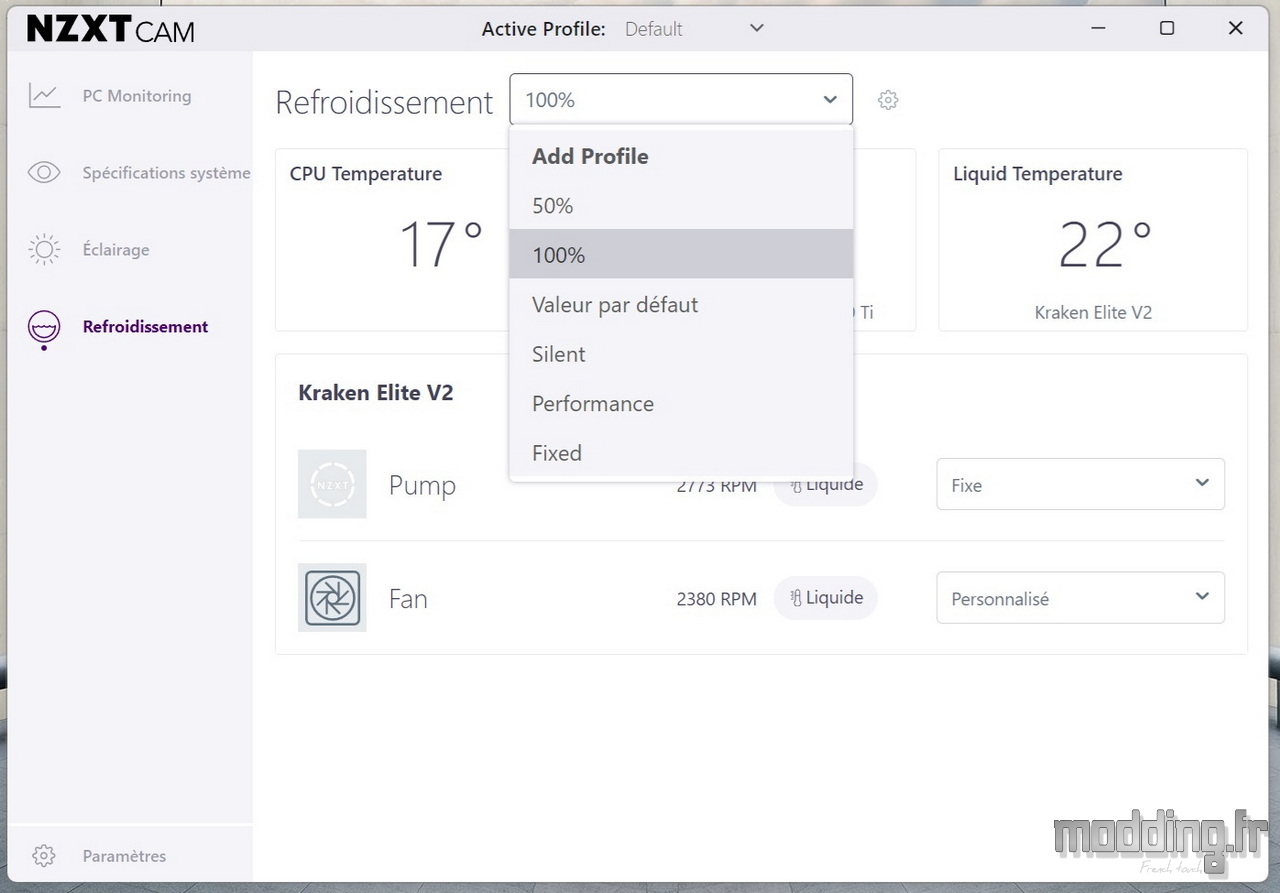Close the NZXT CAM window
This screenshot has height=893, width=1280.
1236,28
